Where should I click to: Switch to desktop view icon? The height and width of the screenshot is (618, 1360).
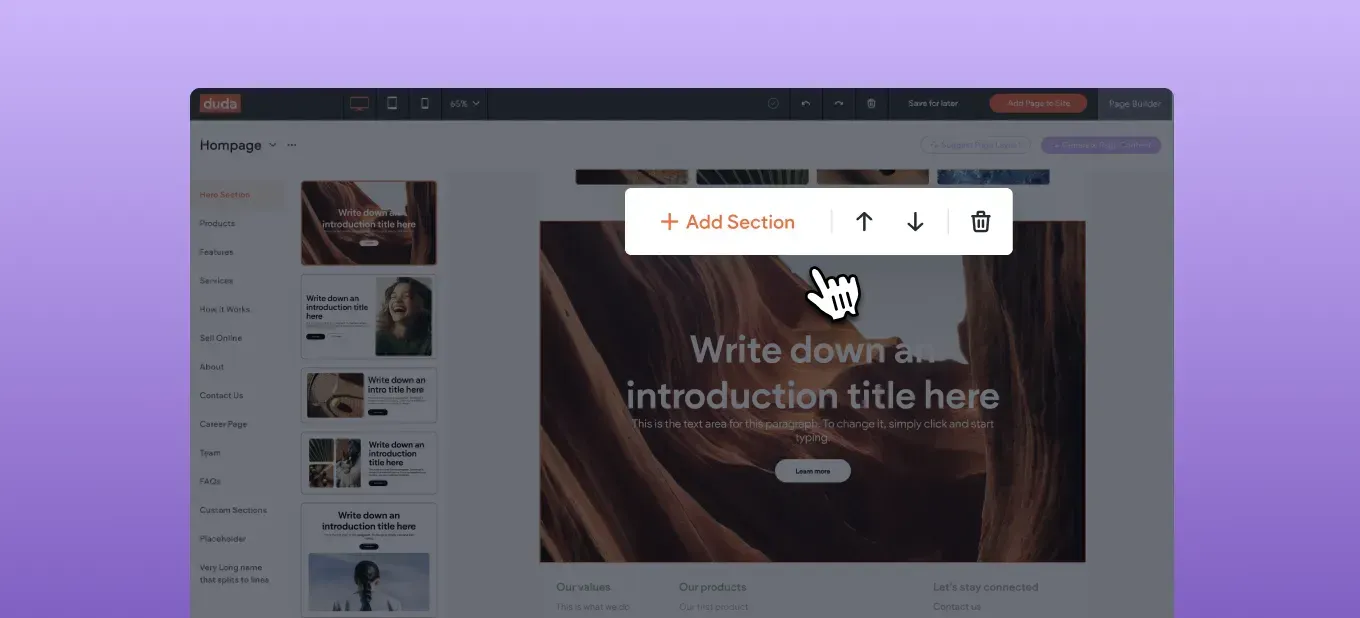click(360, 103)
